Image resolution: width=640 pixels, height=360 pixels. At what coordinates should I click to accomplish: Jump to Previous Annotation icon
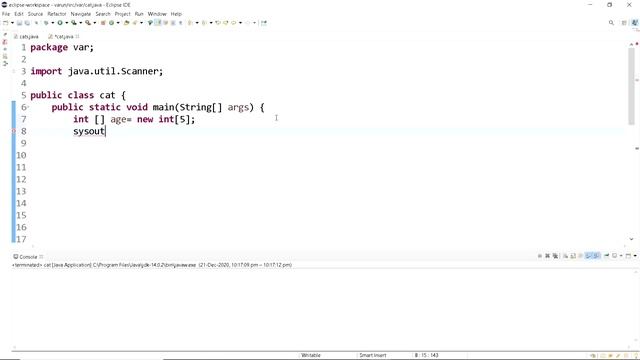click(204, 23)
